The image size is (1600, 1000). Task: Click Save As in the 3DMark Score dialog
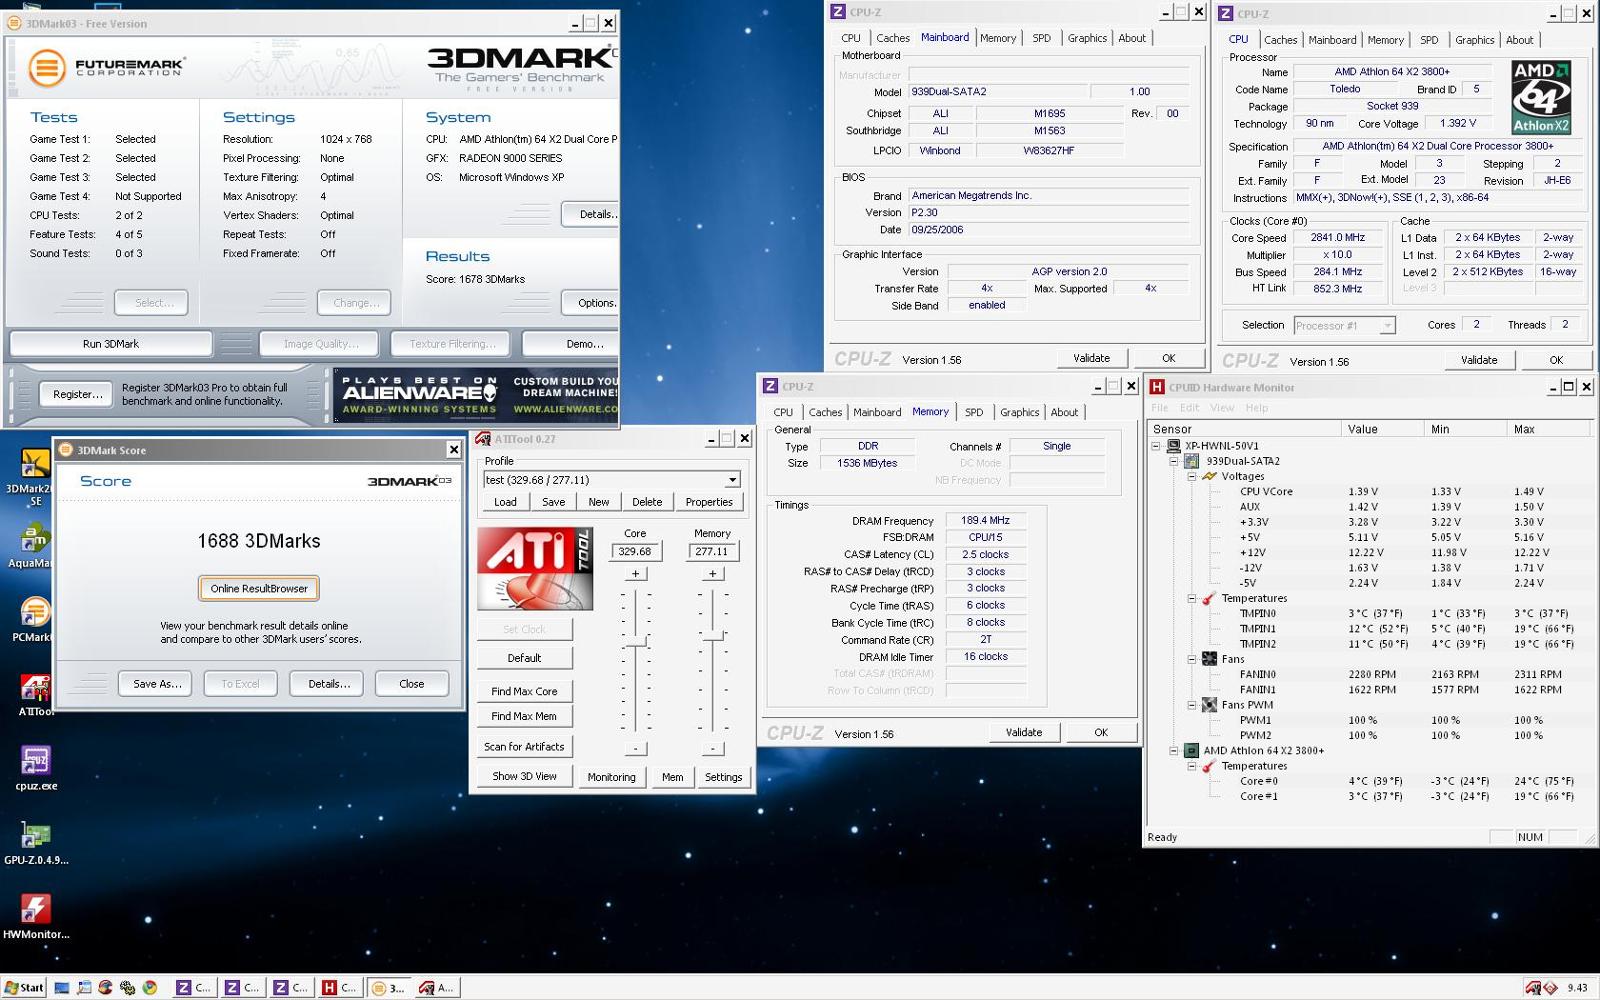[x=157, y=684]
